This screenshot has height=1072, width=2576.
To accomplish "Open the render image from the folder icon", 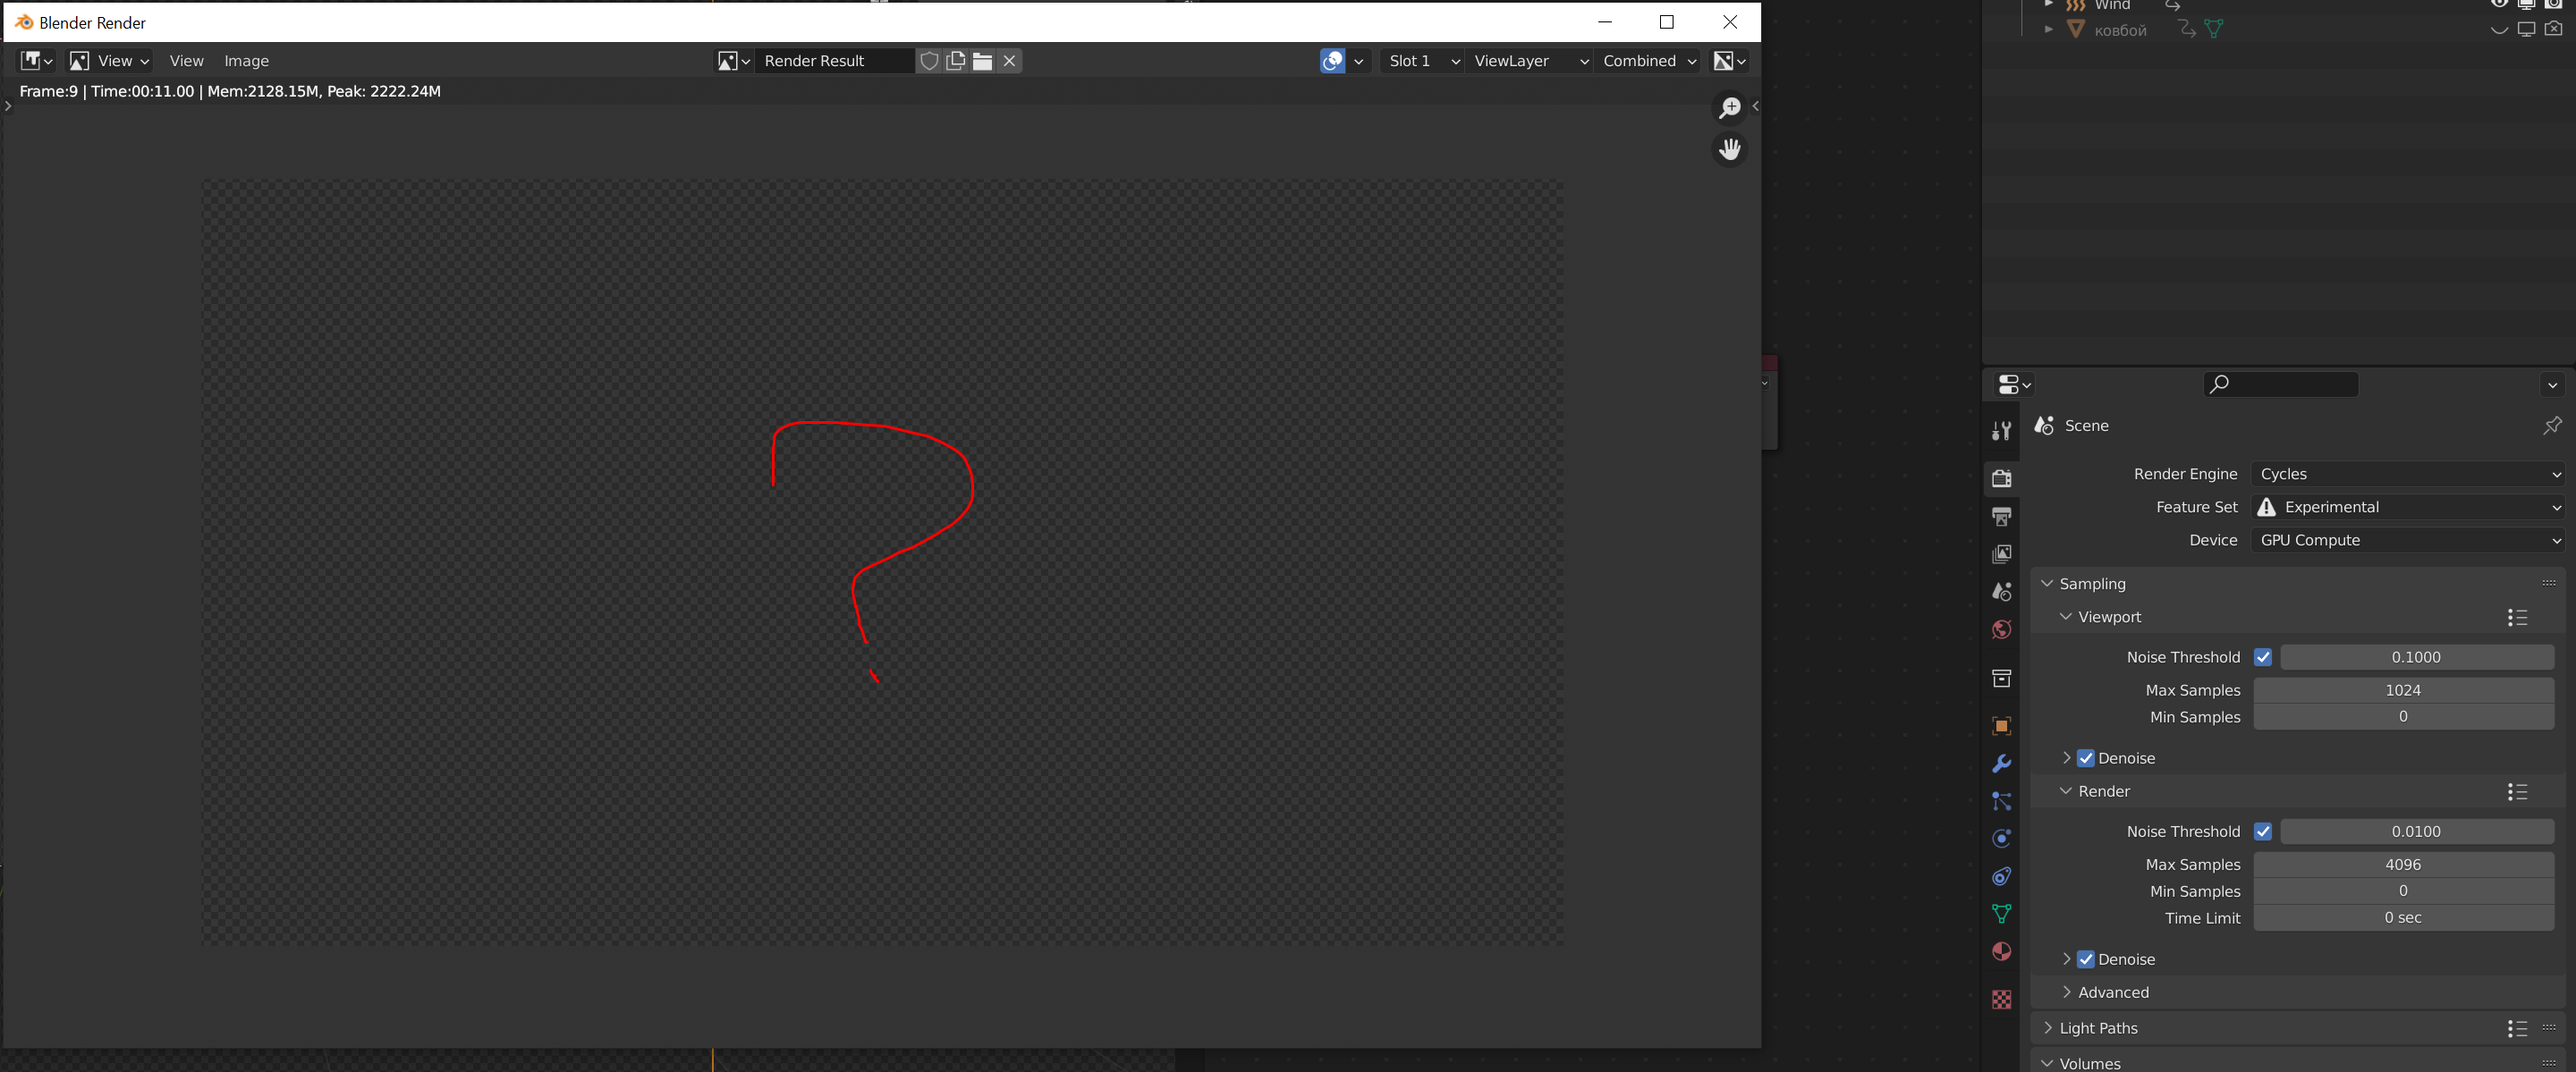I will pos(982,61).
